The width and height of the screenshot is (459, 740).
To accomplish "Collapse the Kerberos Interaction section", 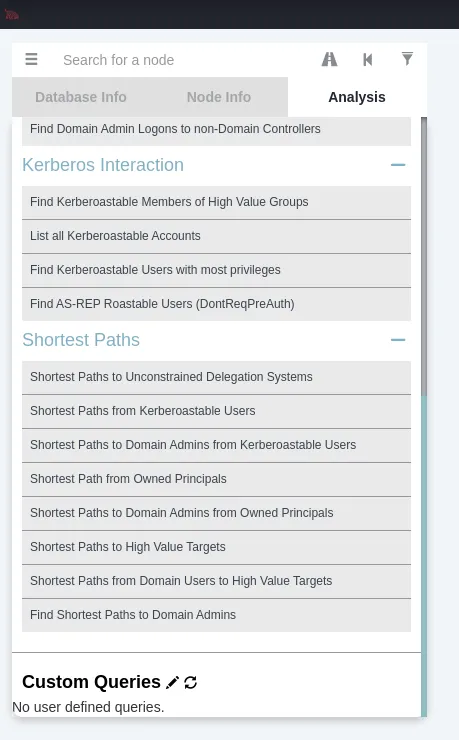I will coord(398,165).
